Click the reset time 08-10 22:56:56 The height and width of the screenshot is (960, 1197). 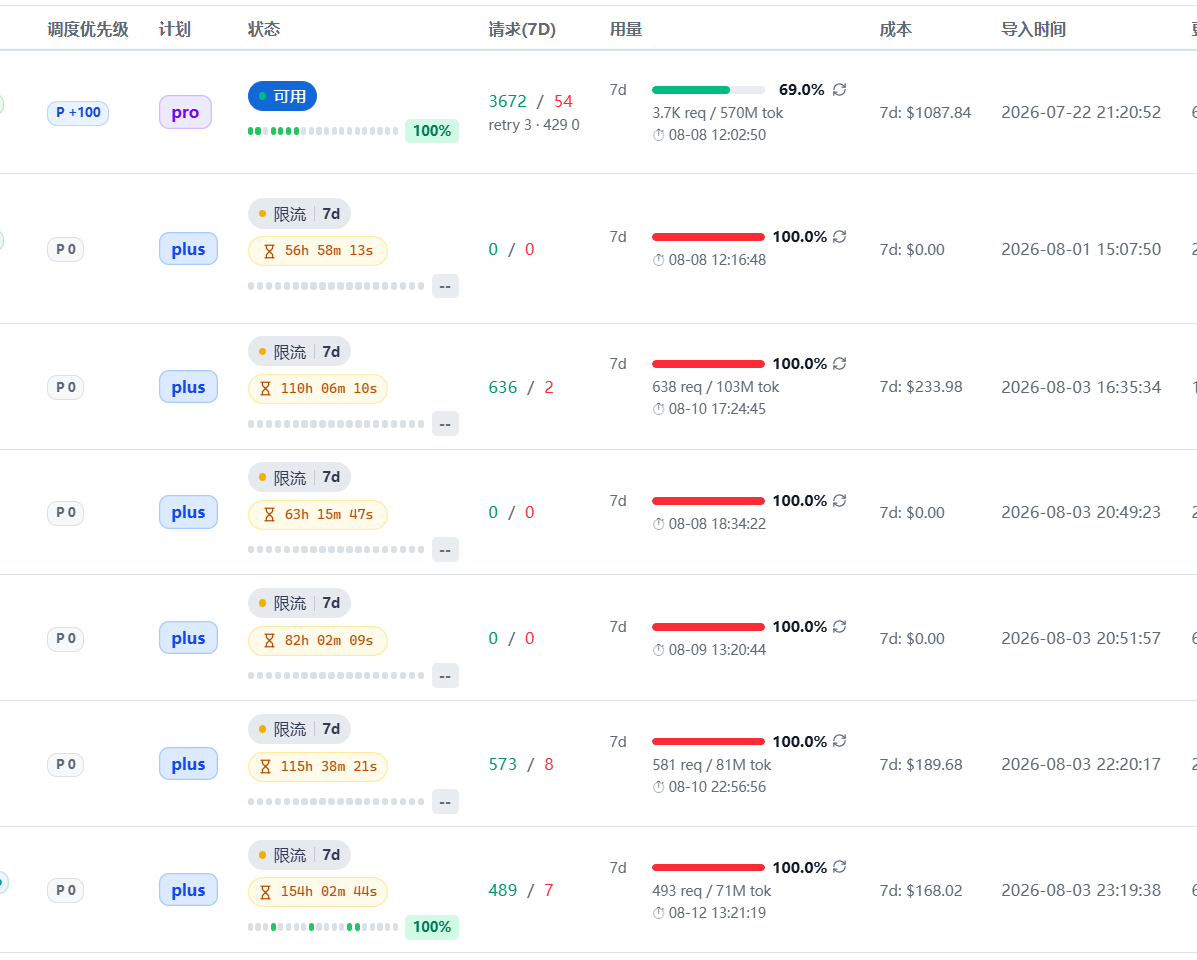click(x=717, y=787)
